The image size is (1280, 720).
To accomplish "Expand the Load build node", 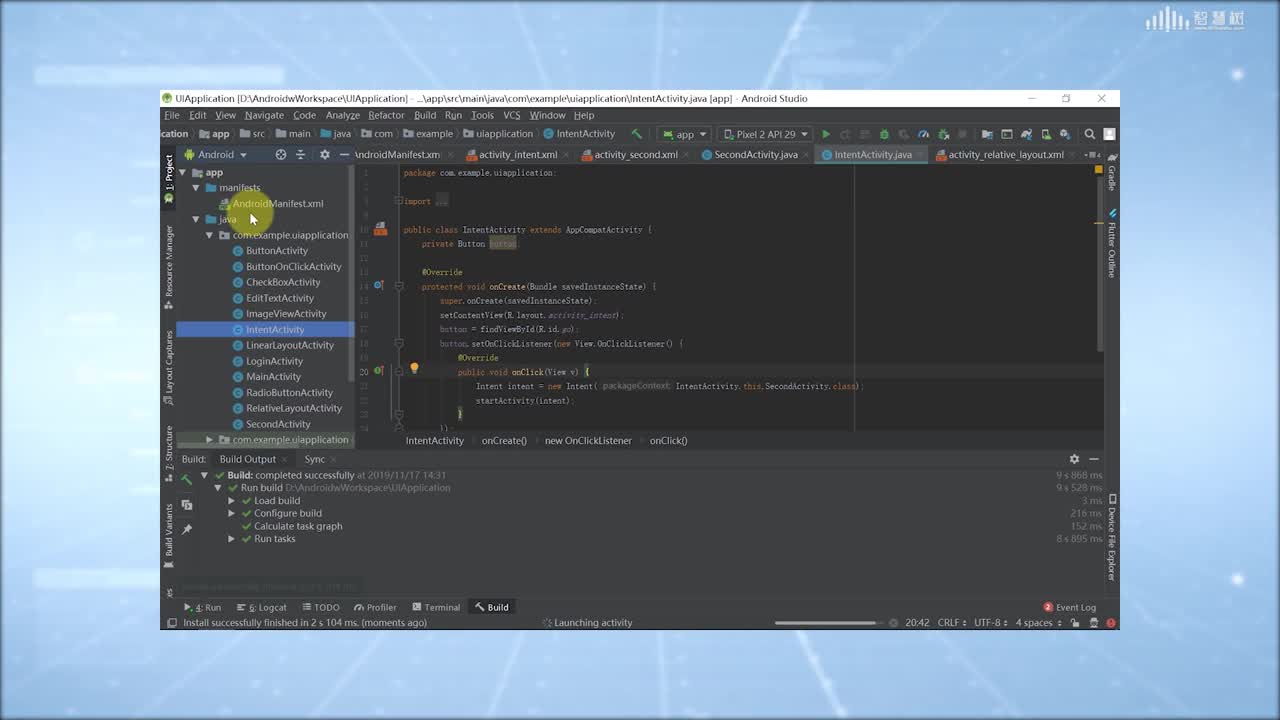I will [232, 501].
